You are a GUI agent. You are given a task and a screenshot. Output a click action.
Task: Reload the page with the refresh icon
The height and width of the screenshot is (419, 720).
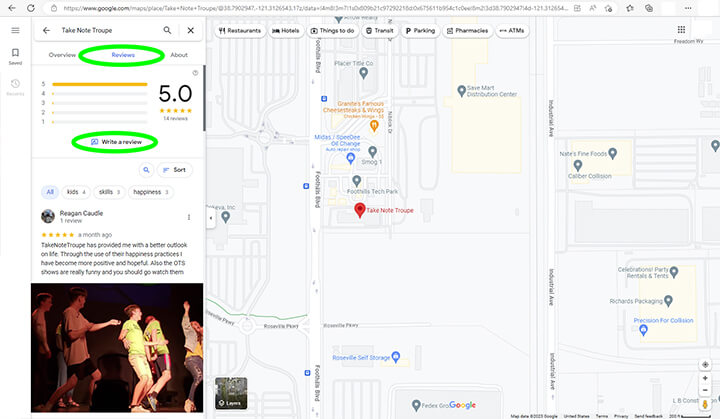[31, 8]
